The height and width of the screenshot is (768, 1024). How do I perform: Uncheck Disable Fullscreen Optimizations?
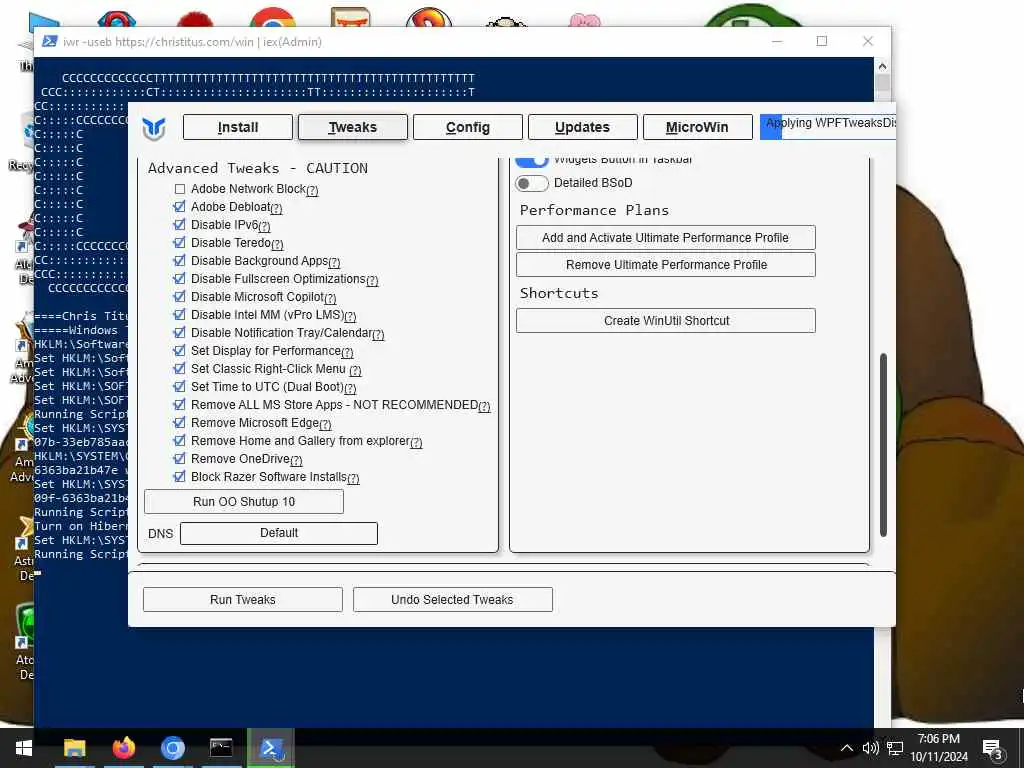pyautogui.click(x=180, y=279)
